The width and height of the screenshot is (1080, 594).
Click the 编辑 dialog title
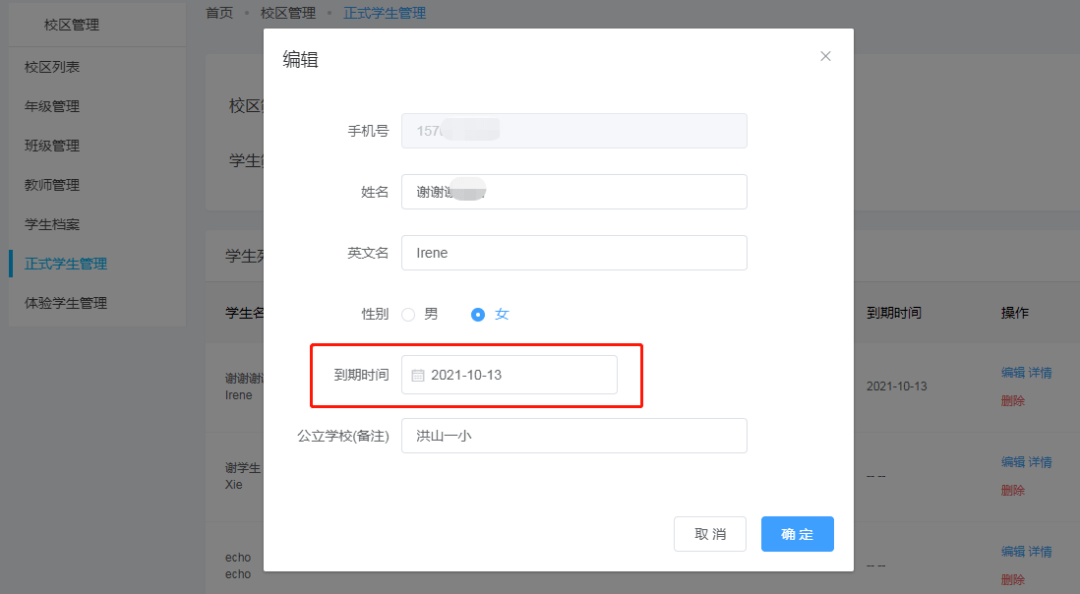[x=300, y=60]
